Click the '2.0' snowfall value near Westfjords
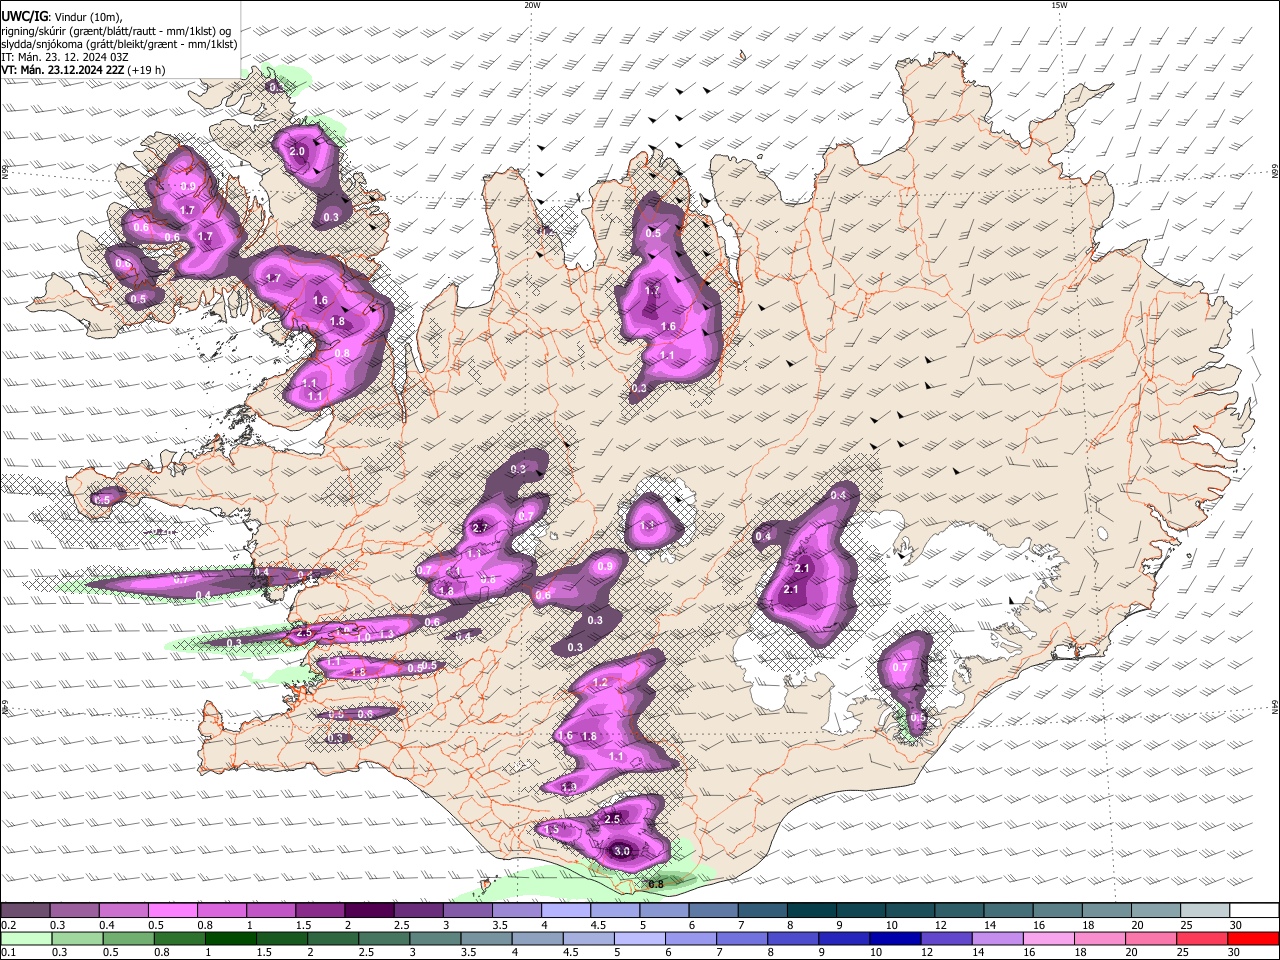This screenshot has width=1280, height=960. (297, 152)
